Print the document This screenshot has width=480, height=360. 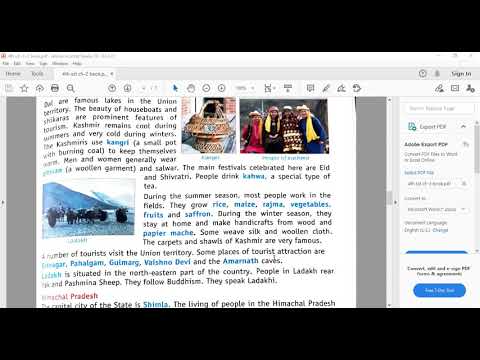pos(55,88)
